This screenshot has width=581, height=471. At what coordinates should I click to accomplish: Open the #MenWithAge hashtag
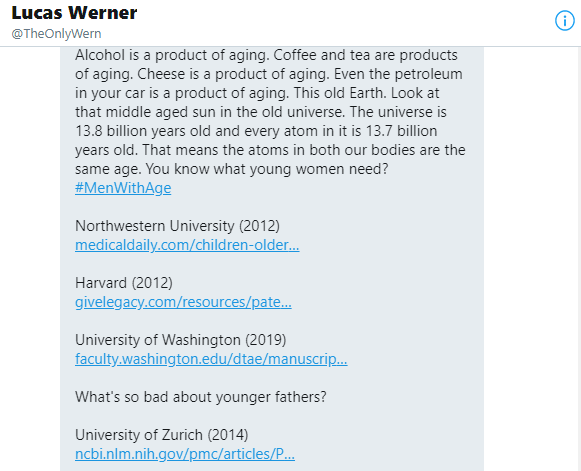pyautogui.click(x=123, y=188)
